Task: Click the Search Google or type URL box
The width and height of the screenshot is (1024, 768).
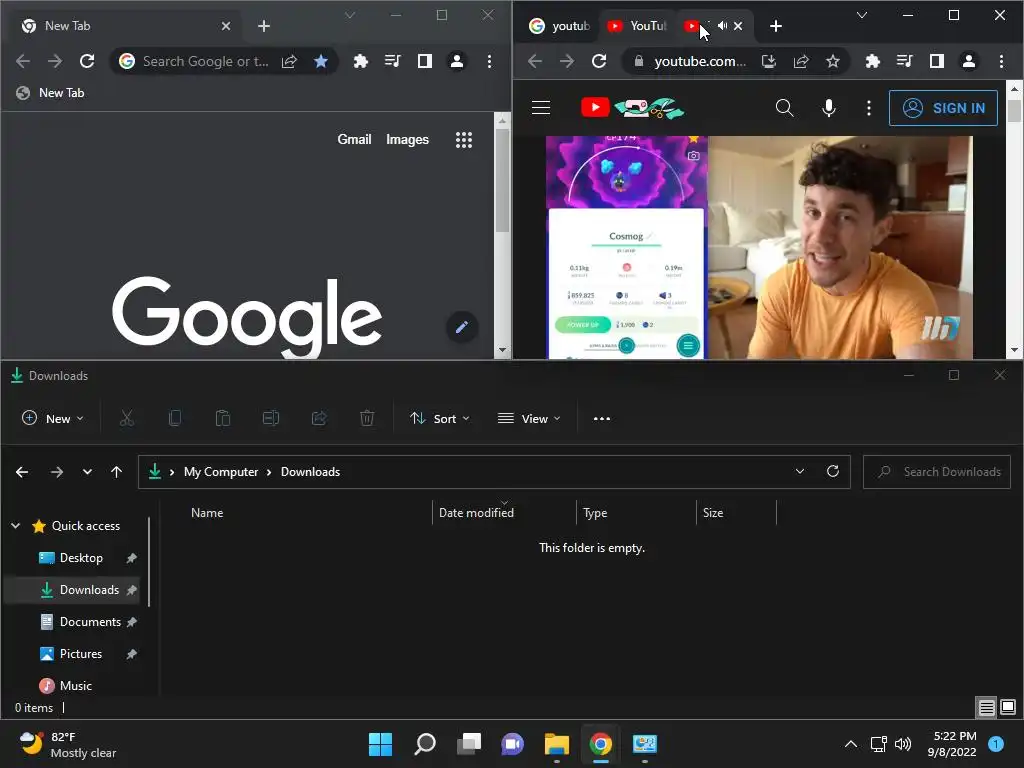Action: [205, 61]
